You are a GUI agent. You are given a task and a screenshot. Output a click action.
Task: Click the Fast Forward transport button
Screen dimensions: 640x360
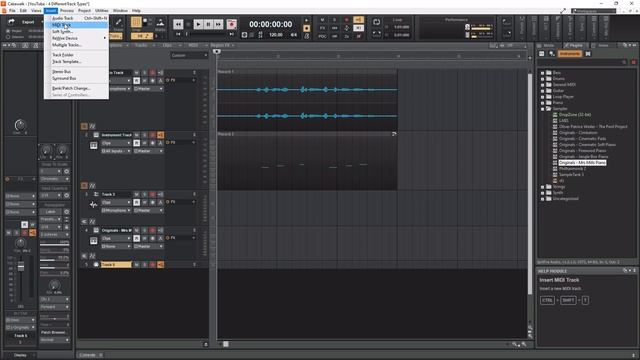(218, 24)
